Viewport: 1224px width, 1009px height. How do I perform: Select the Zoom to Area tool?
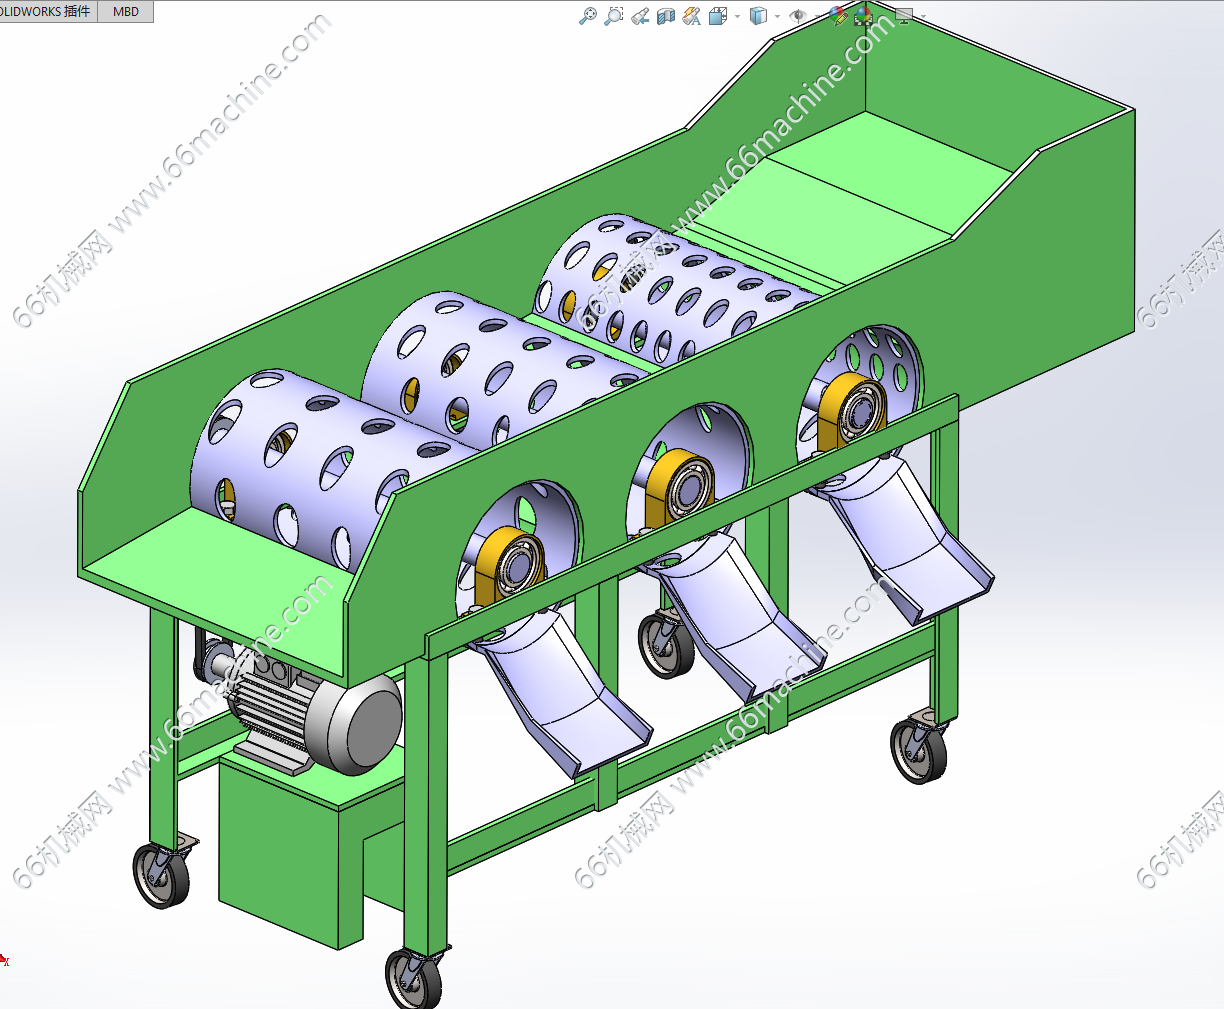[614, 15]
